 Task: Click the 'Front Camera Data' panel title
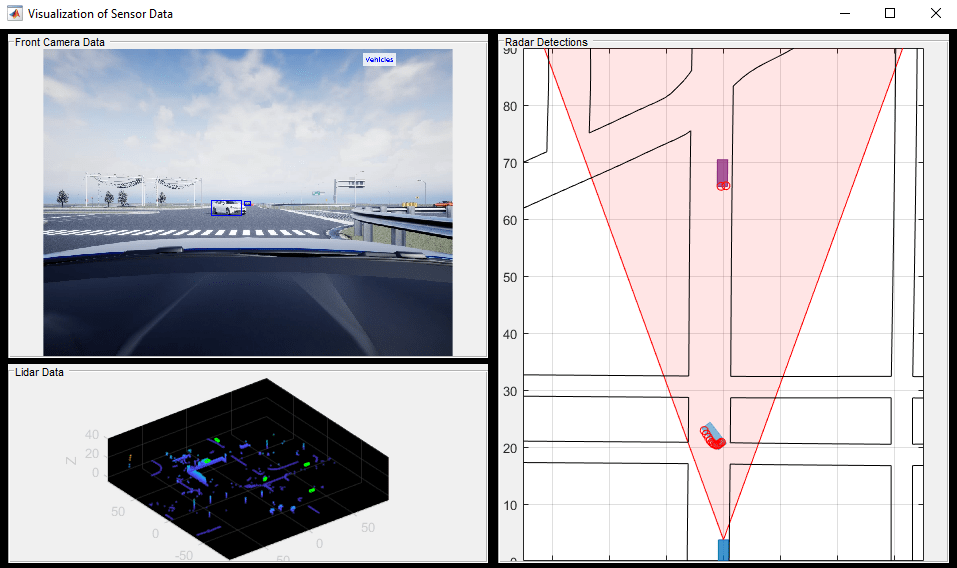pyautogui.click(x=60, y=42)
